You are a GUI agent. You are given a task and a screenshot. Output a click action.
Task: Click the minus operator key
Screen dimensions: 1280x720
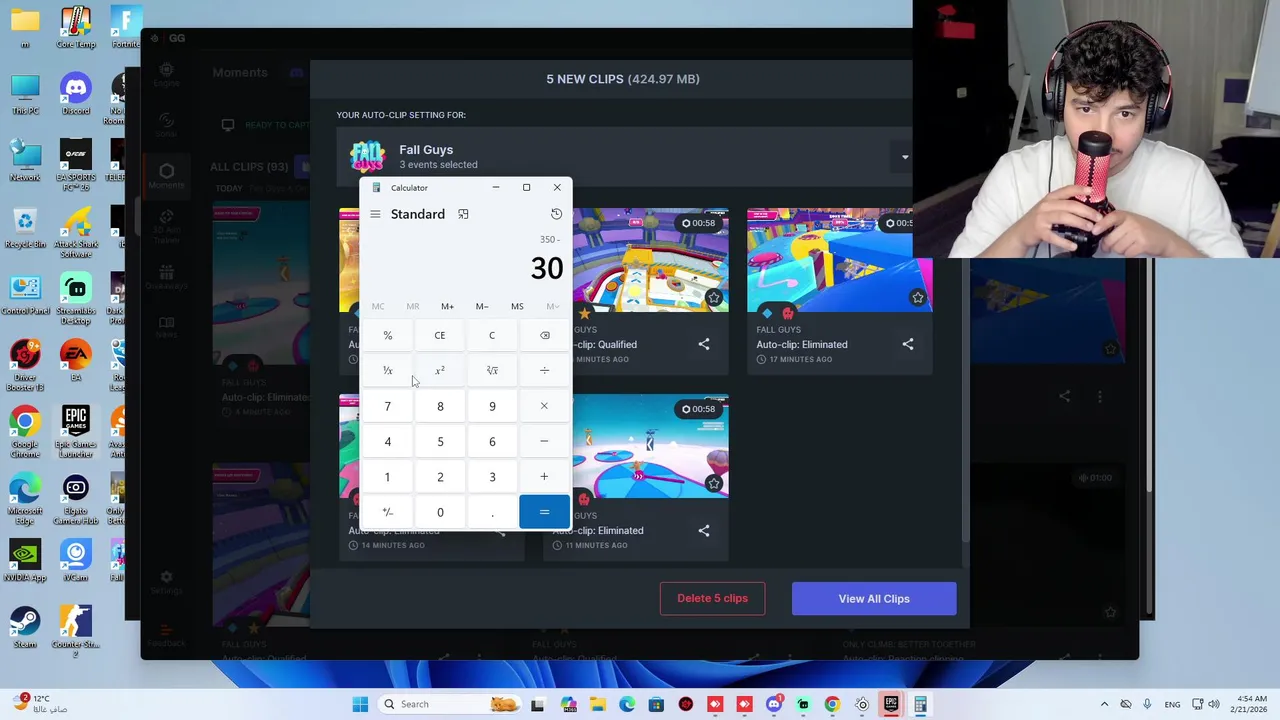[x=544, y=441]
